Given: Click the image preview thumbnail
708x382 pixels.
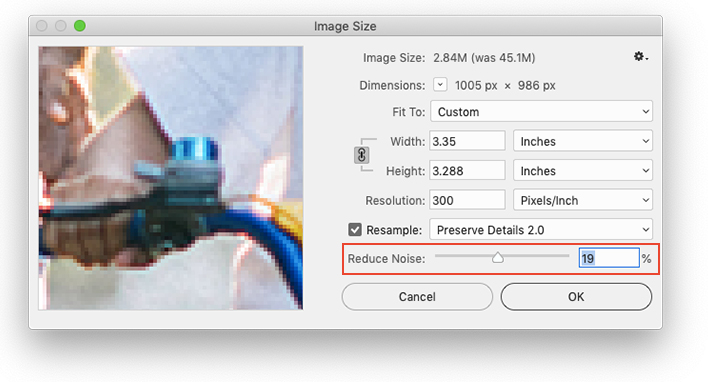Looking at the screenshot, I should point(171,178).
